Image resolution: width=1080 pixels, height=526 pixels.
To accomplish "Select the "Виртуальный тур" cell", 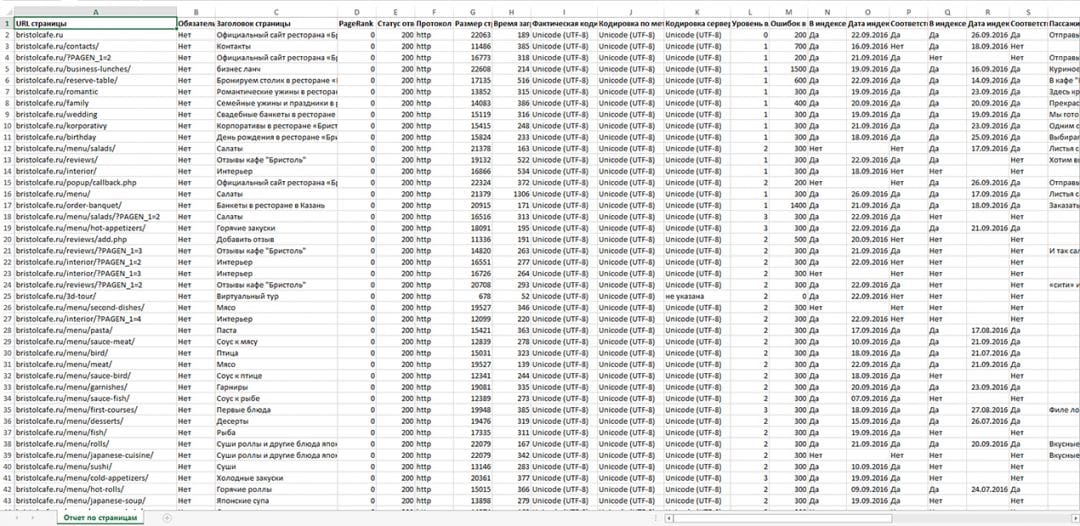I will pyautogui.click(x=276, y=296).
